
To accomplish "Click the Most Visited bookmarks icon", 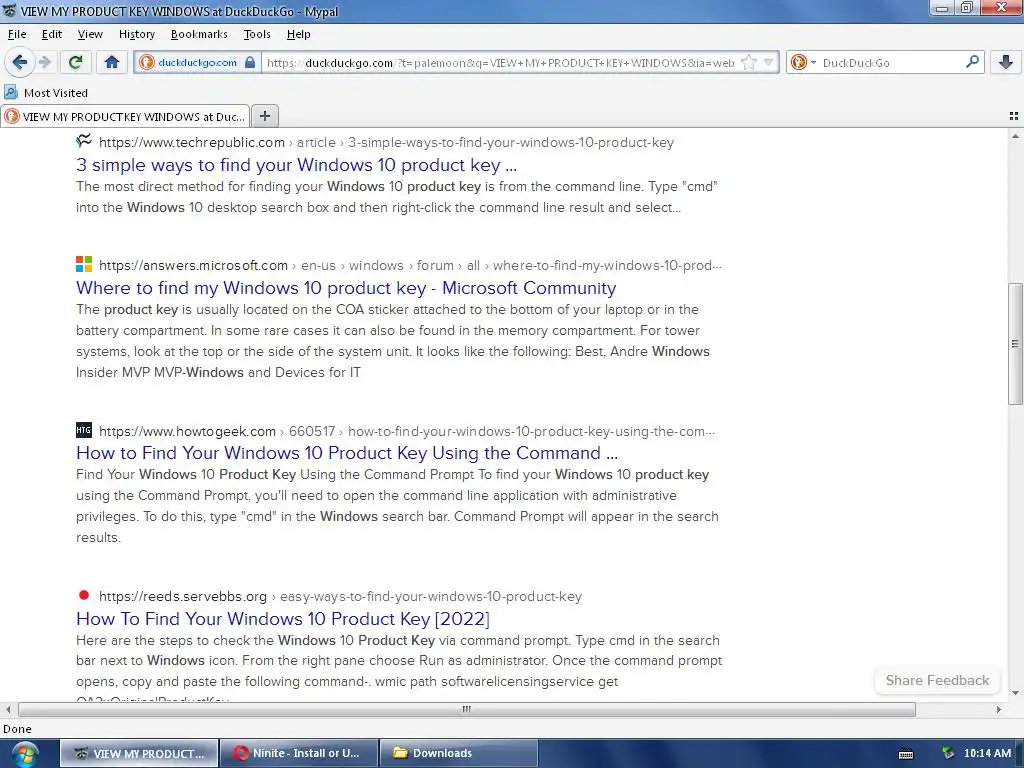I will [10, 92].
